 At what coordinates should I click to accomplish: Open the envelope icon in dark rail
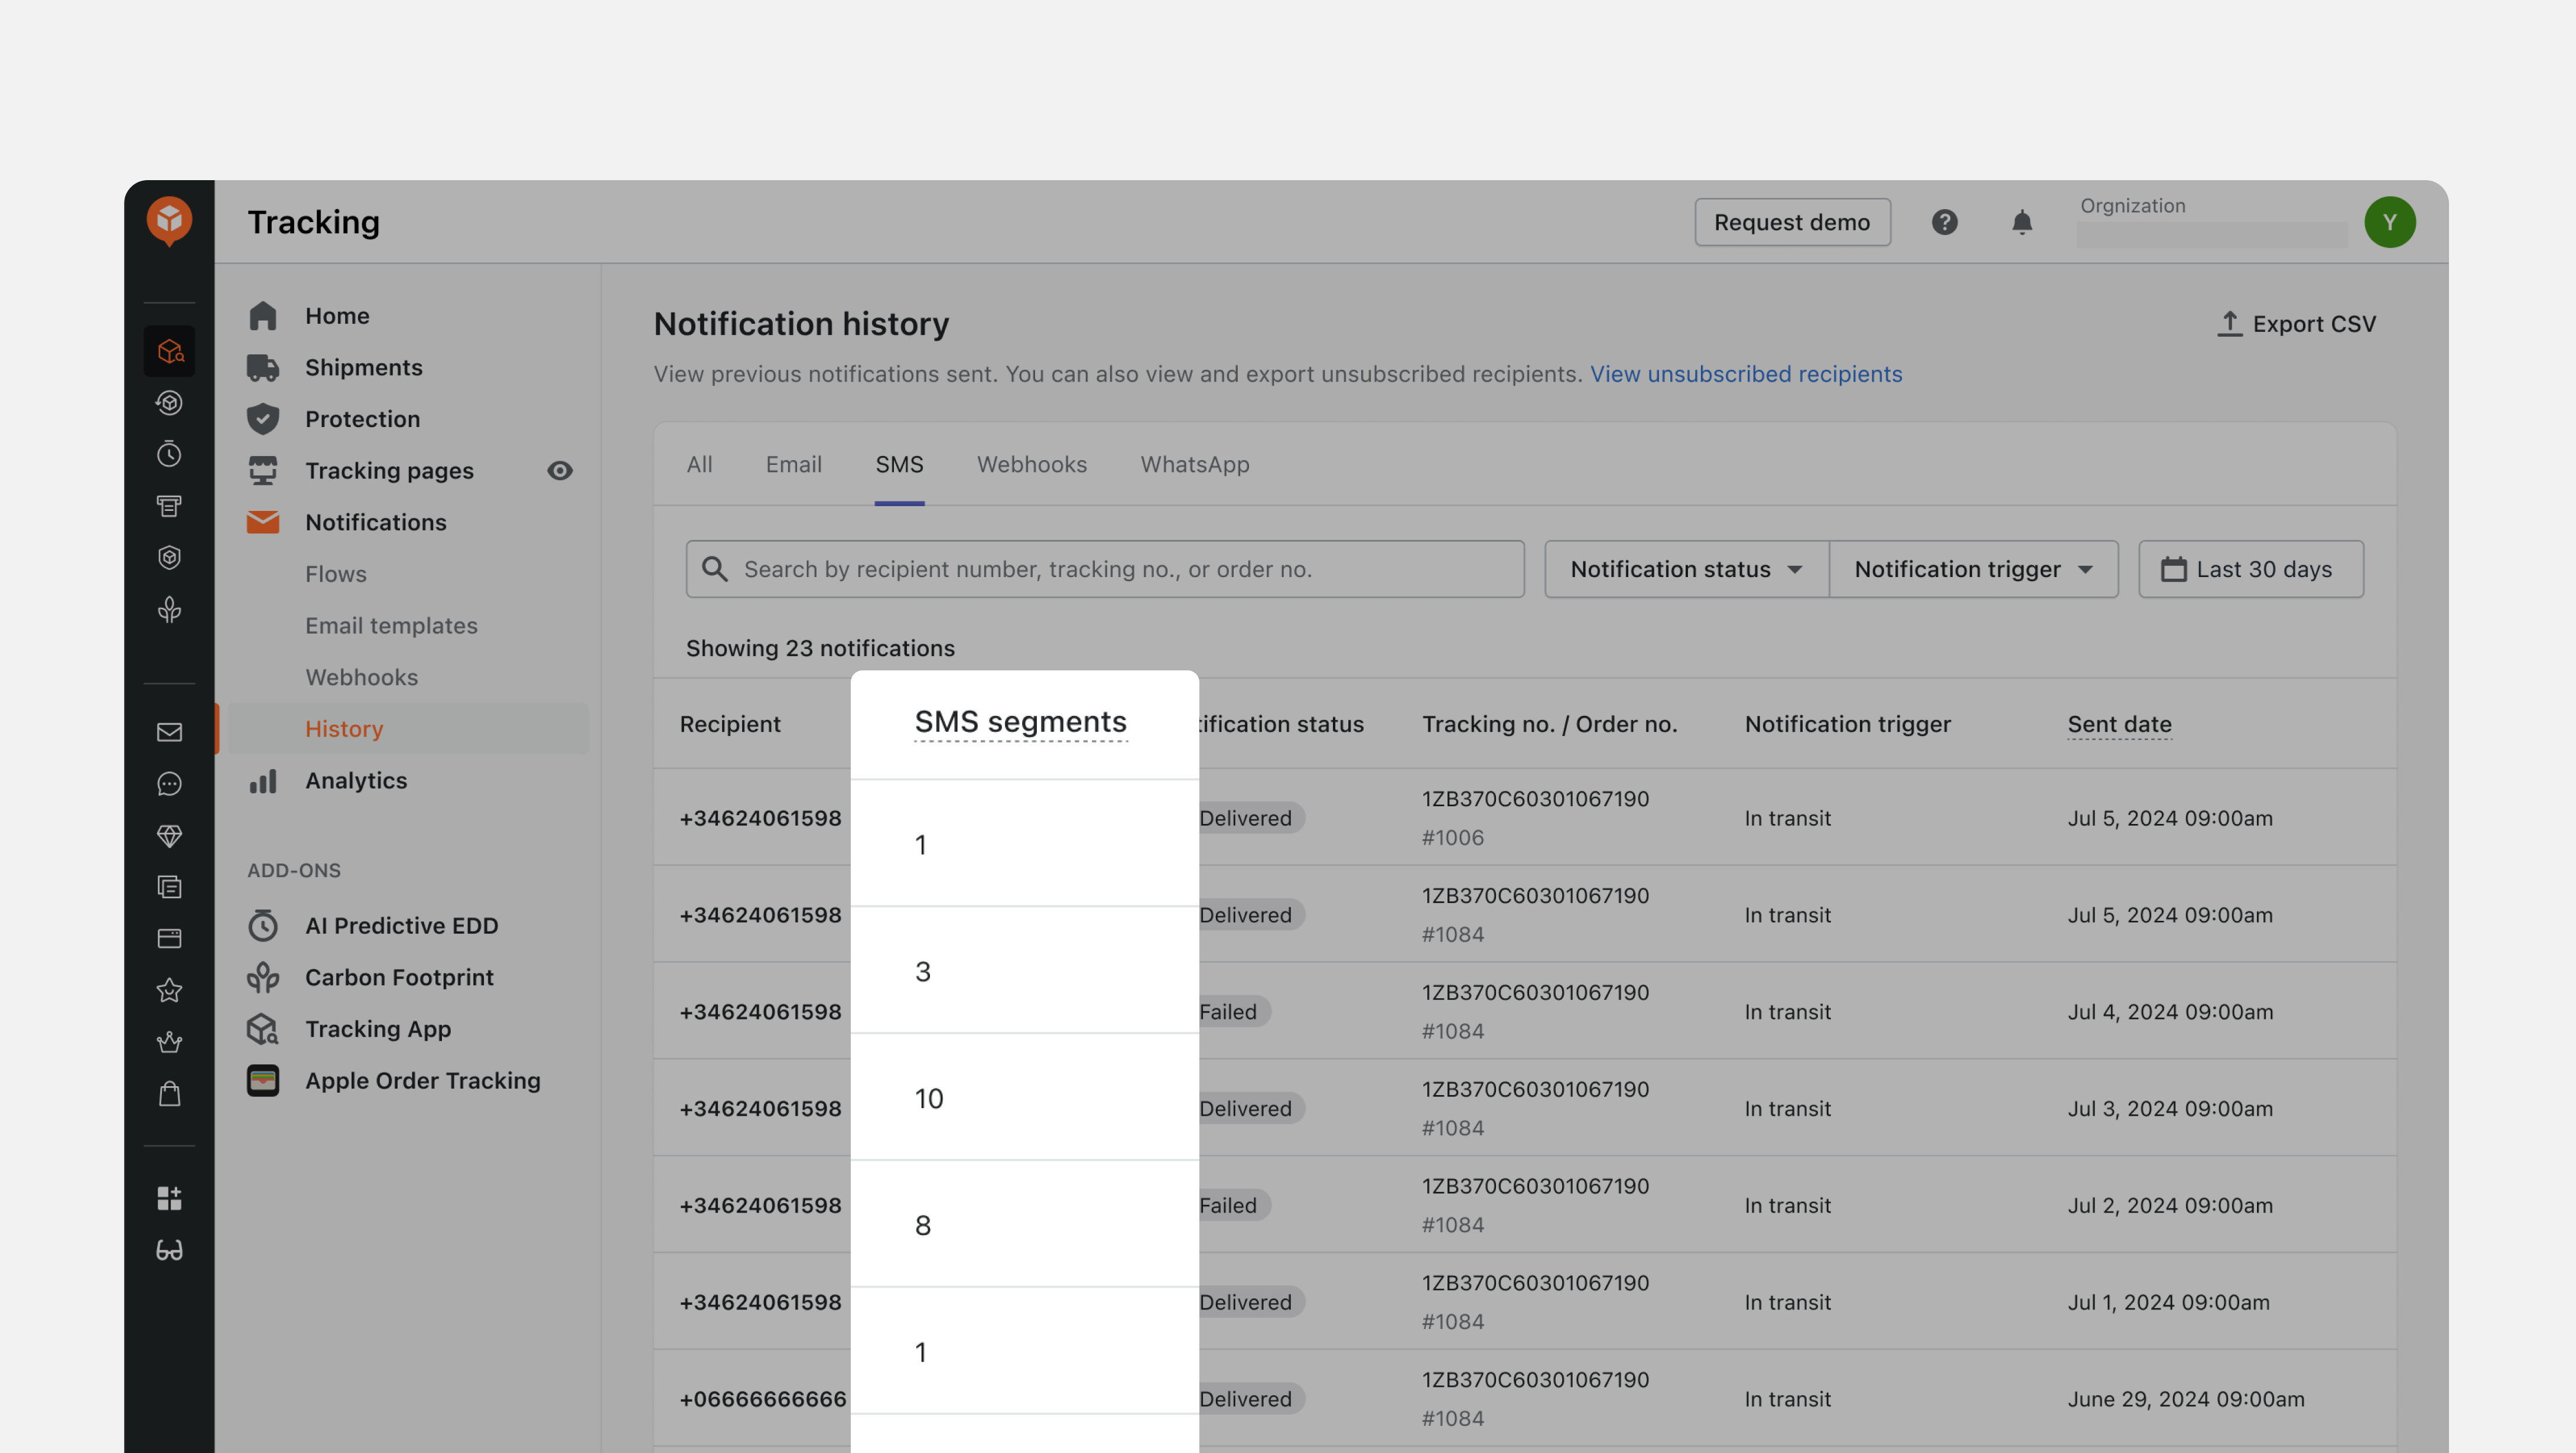pyautogui.click(x=169, y=732)
